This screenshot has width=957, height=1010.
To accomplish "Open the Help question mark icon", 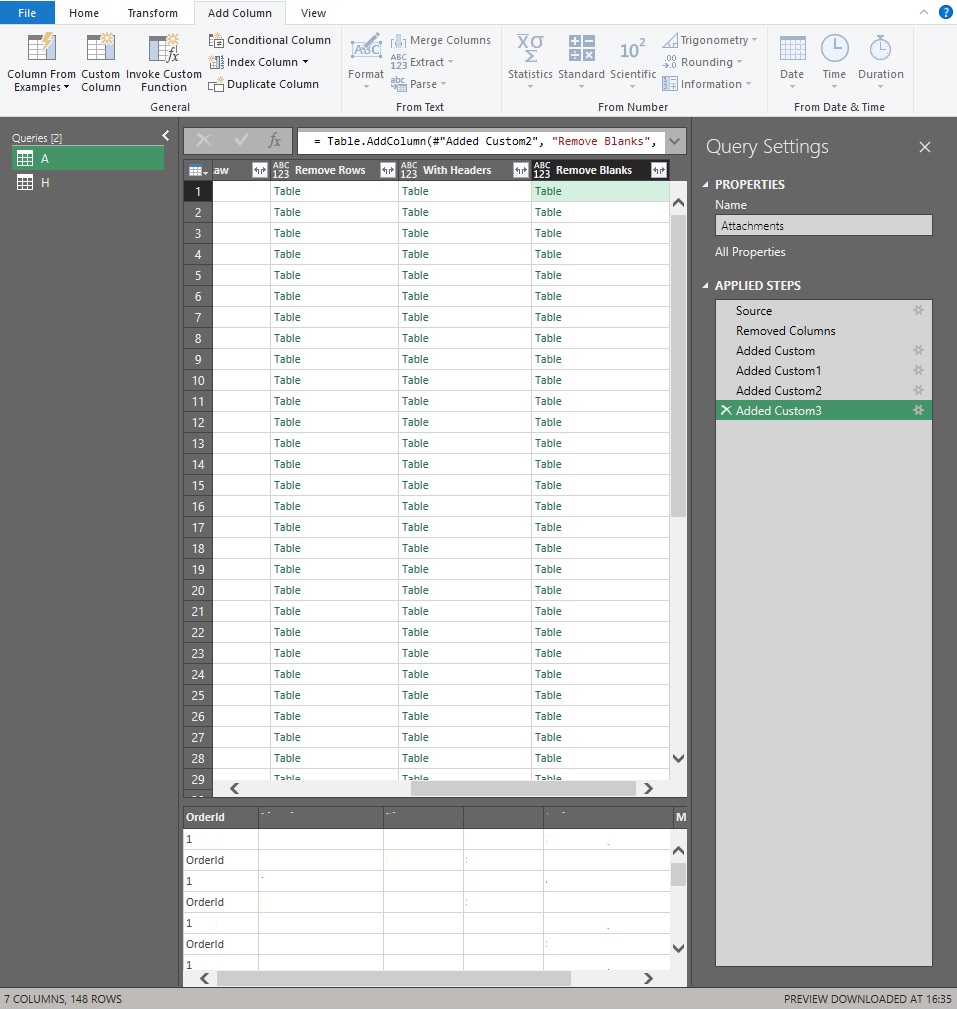I will click(945, 12).
